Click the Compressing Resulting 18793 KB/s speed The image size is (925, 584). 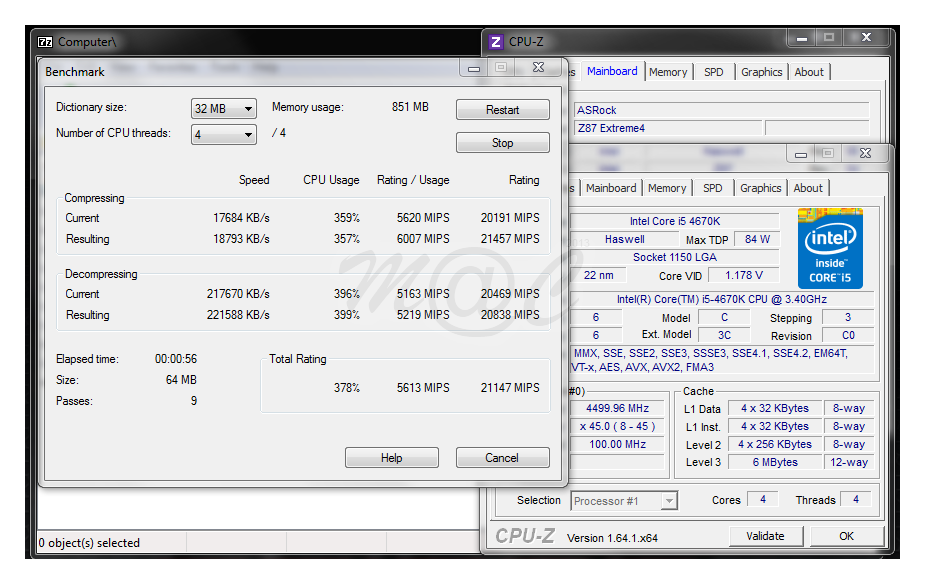[241, 239]
